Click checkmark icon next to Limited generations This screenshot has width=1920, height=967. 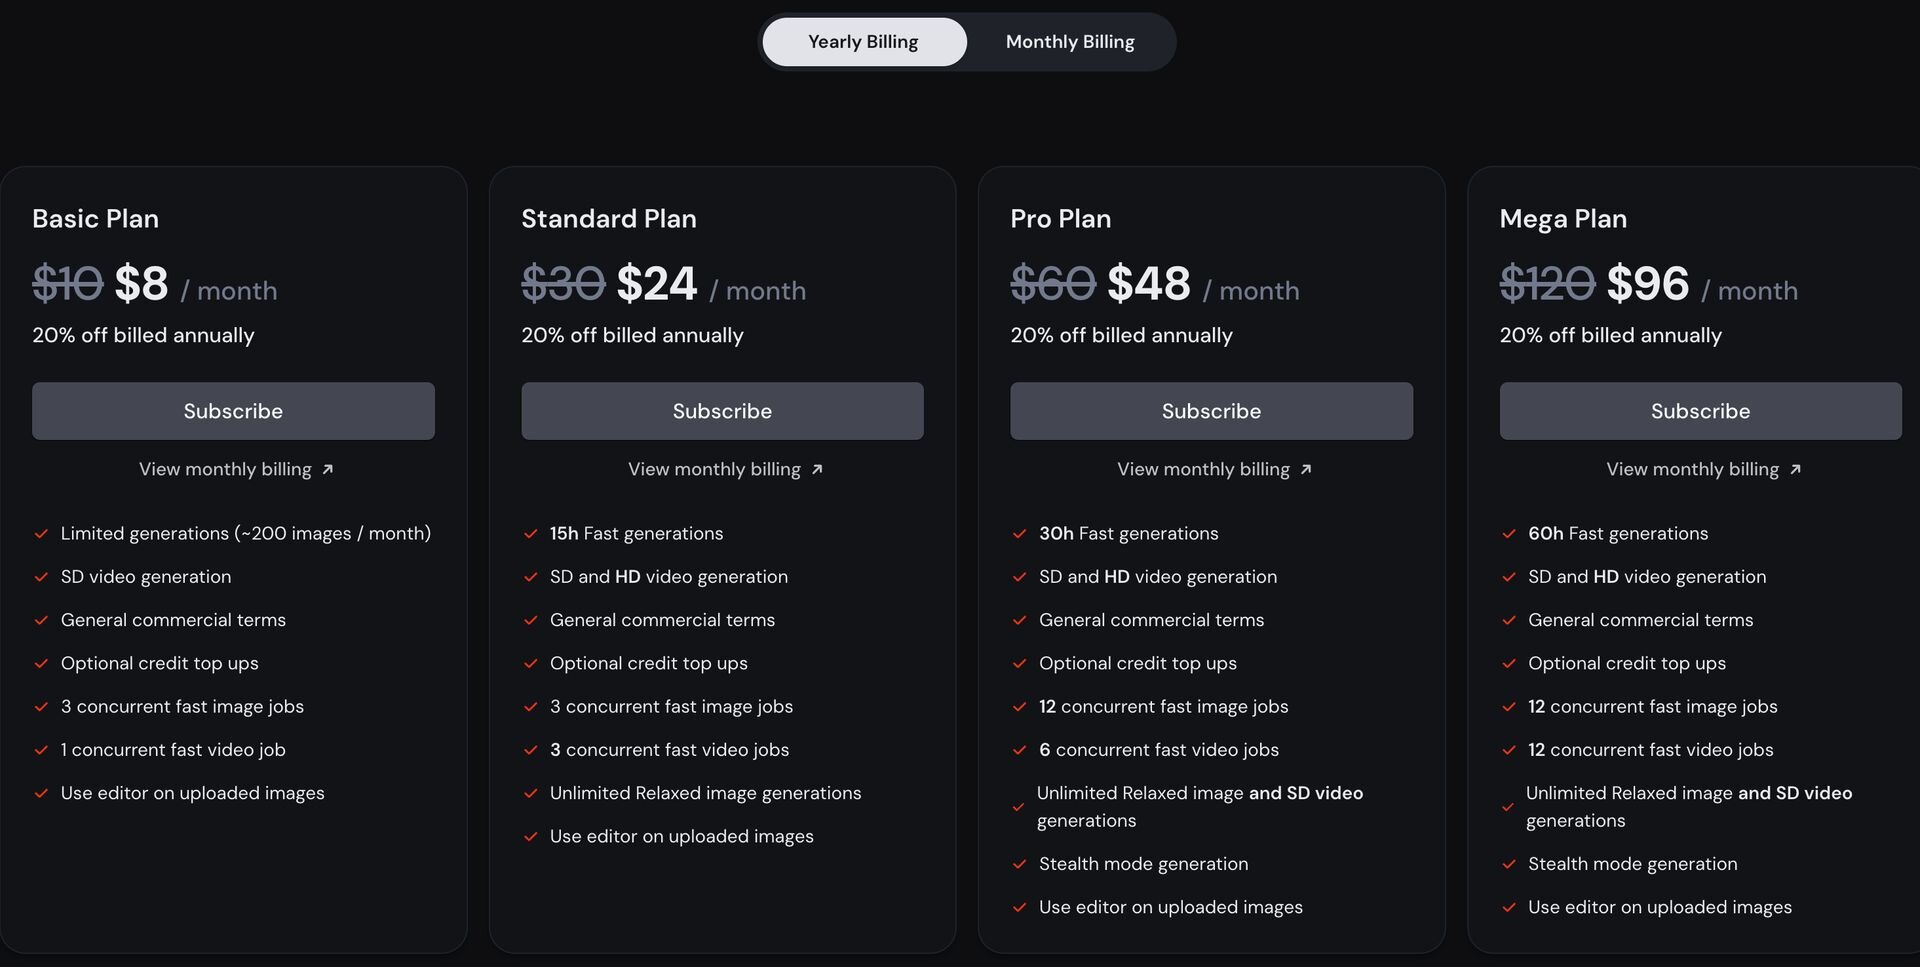[x=41, y=534]
